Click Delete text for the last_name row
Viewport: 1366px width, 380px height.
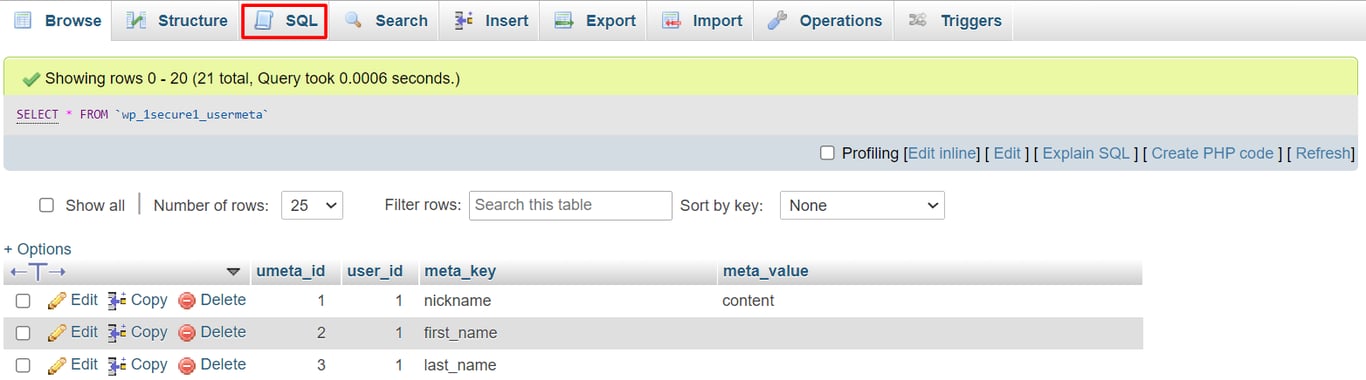coord(223,364)
